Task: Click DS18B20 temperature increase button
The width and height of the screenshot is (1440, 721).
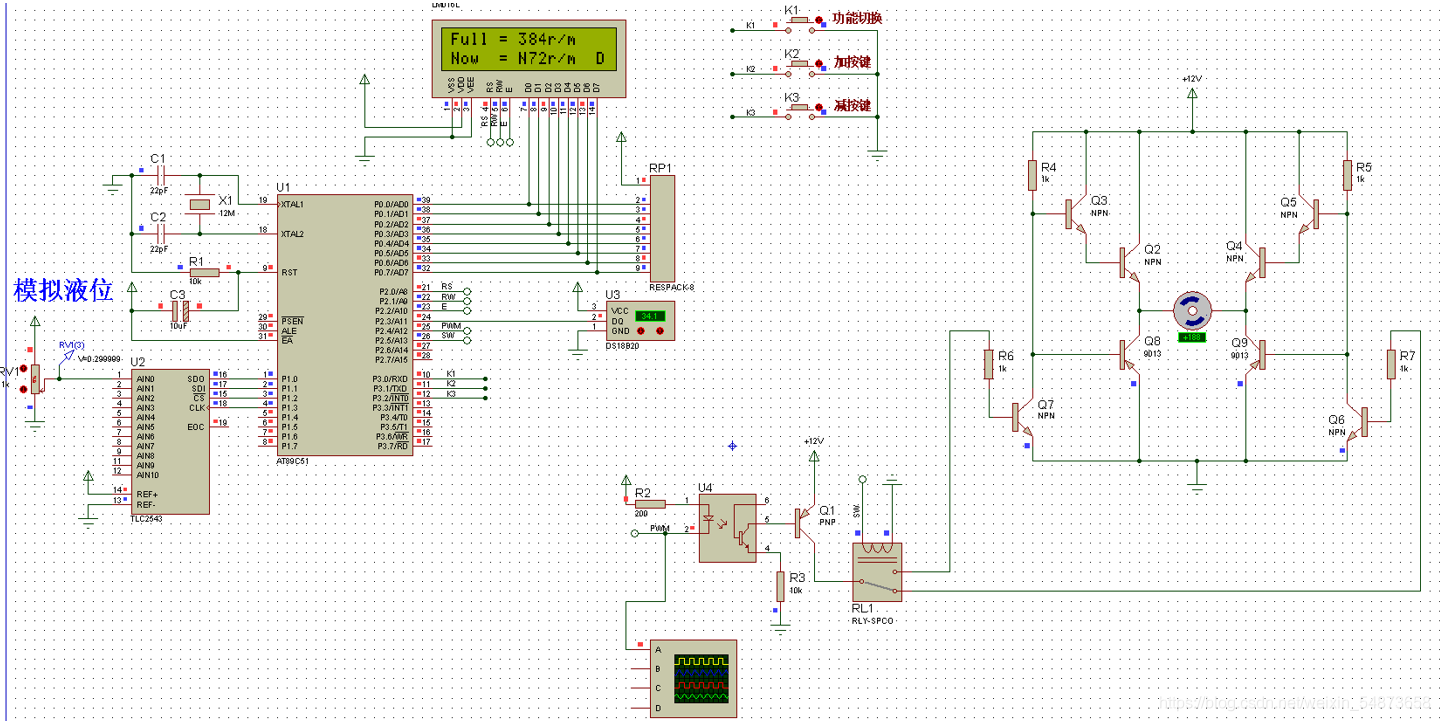Action: [660, 329]
